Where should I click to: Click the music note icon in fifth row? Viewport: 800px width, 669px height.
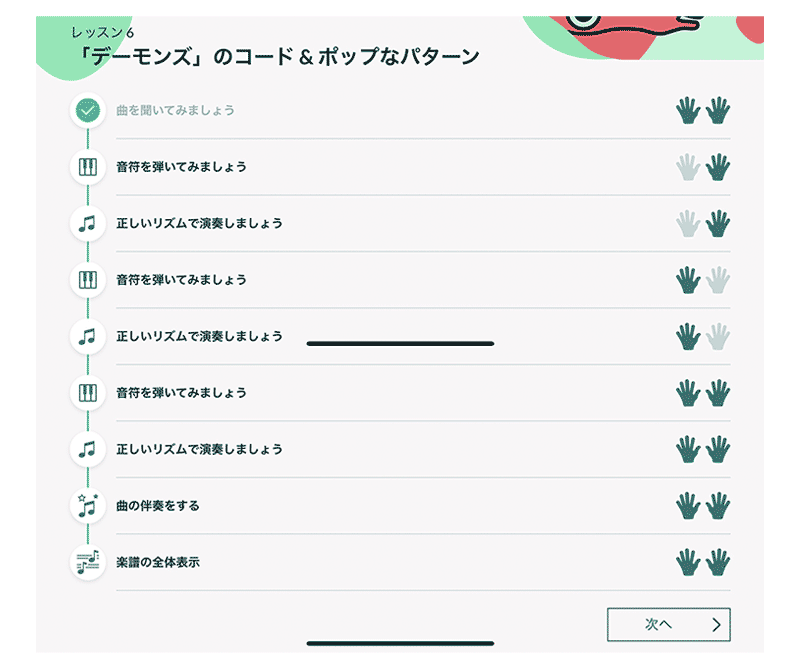(x=88, y=336)
